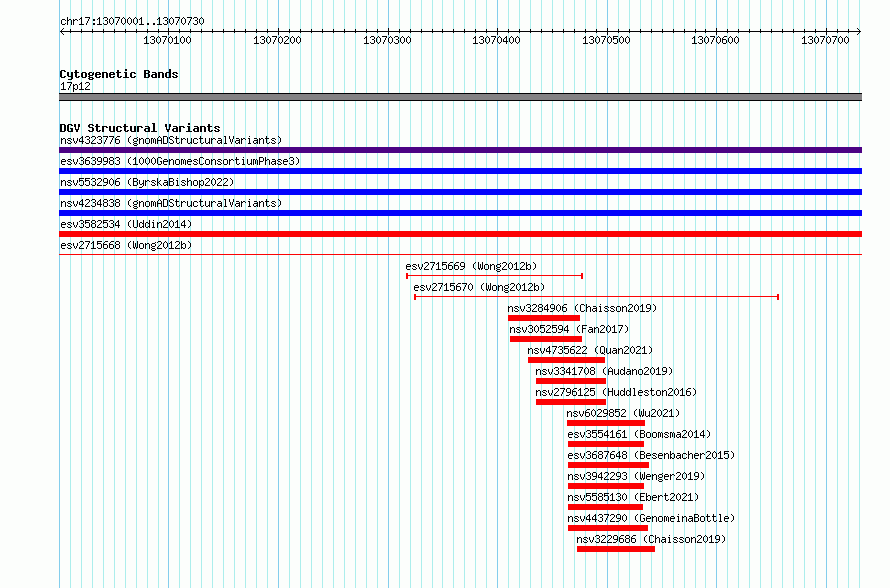Open esv2715669 Wong2012b label
This screenshot has height=588, width=890.
(471, 266)
